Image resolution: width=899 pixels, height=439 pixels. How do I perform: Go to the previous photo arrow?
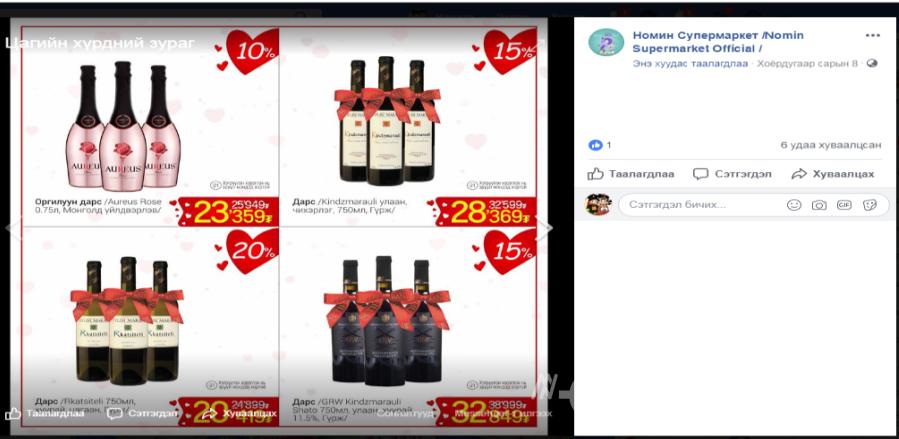click(x=13, y=229)
